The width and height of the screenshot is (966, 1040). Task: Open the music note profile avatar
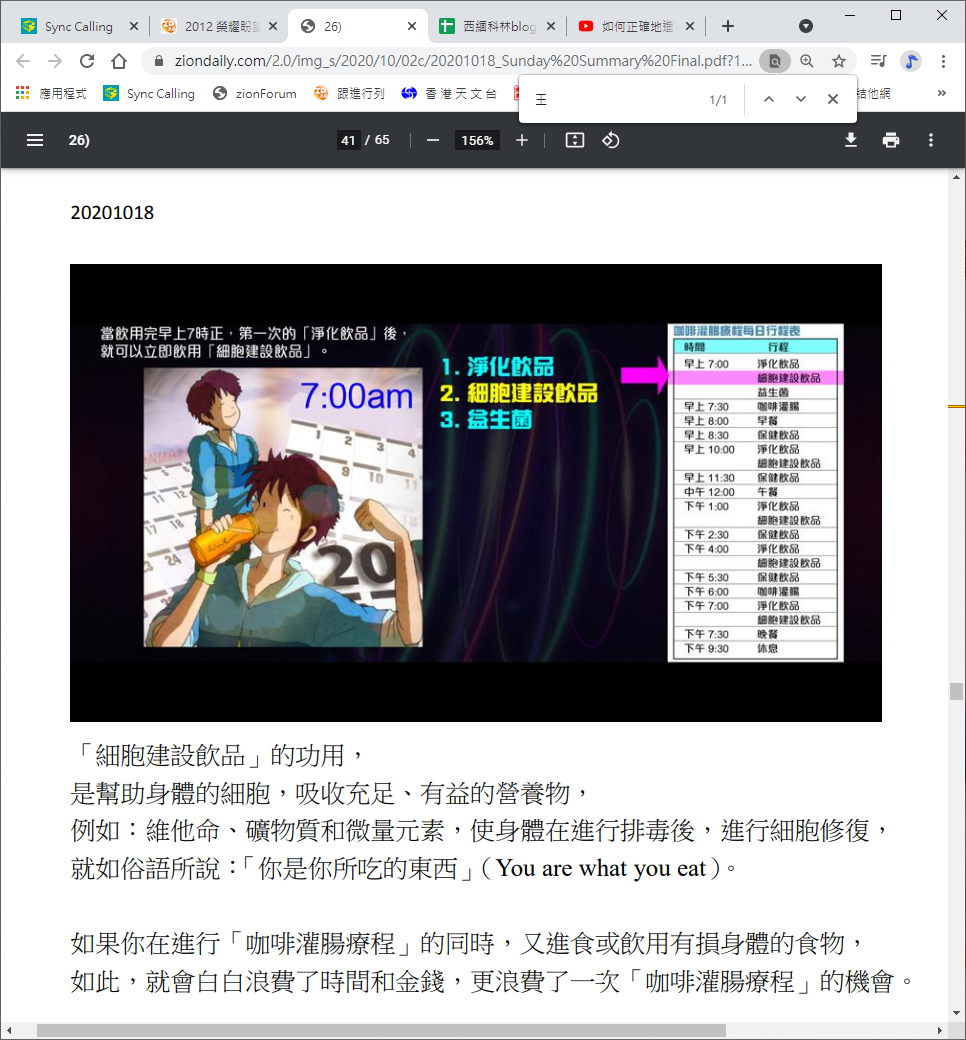click(911, 62)
